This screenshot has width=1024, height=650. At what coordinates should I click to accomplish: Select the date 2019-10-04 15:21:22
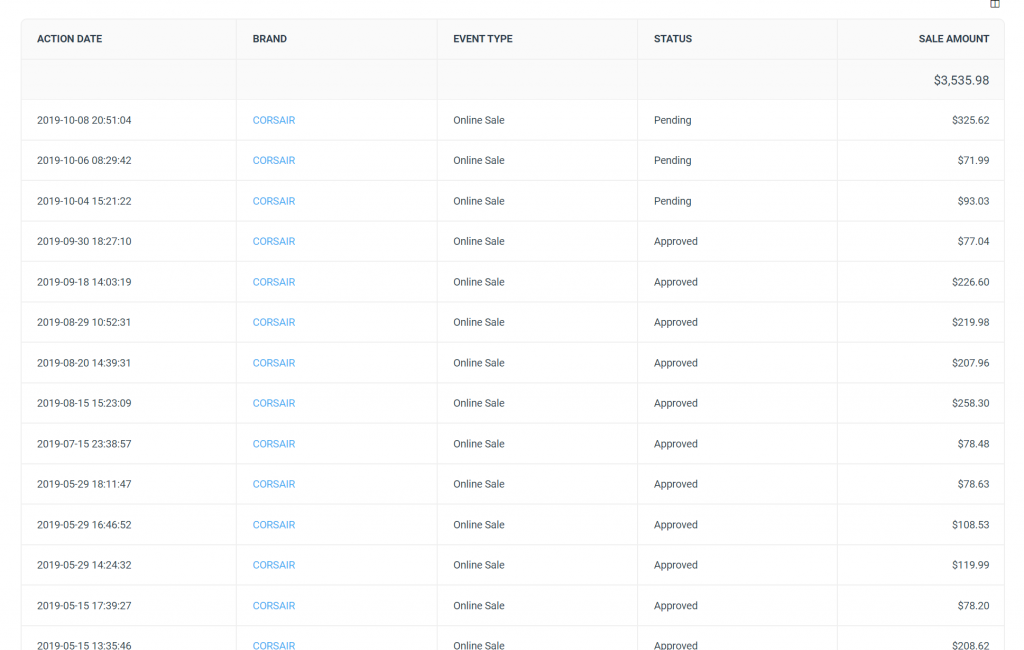(84, 201)
